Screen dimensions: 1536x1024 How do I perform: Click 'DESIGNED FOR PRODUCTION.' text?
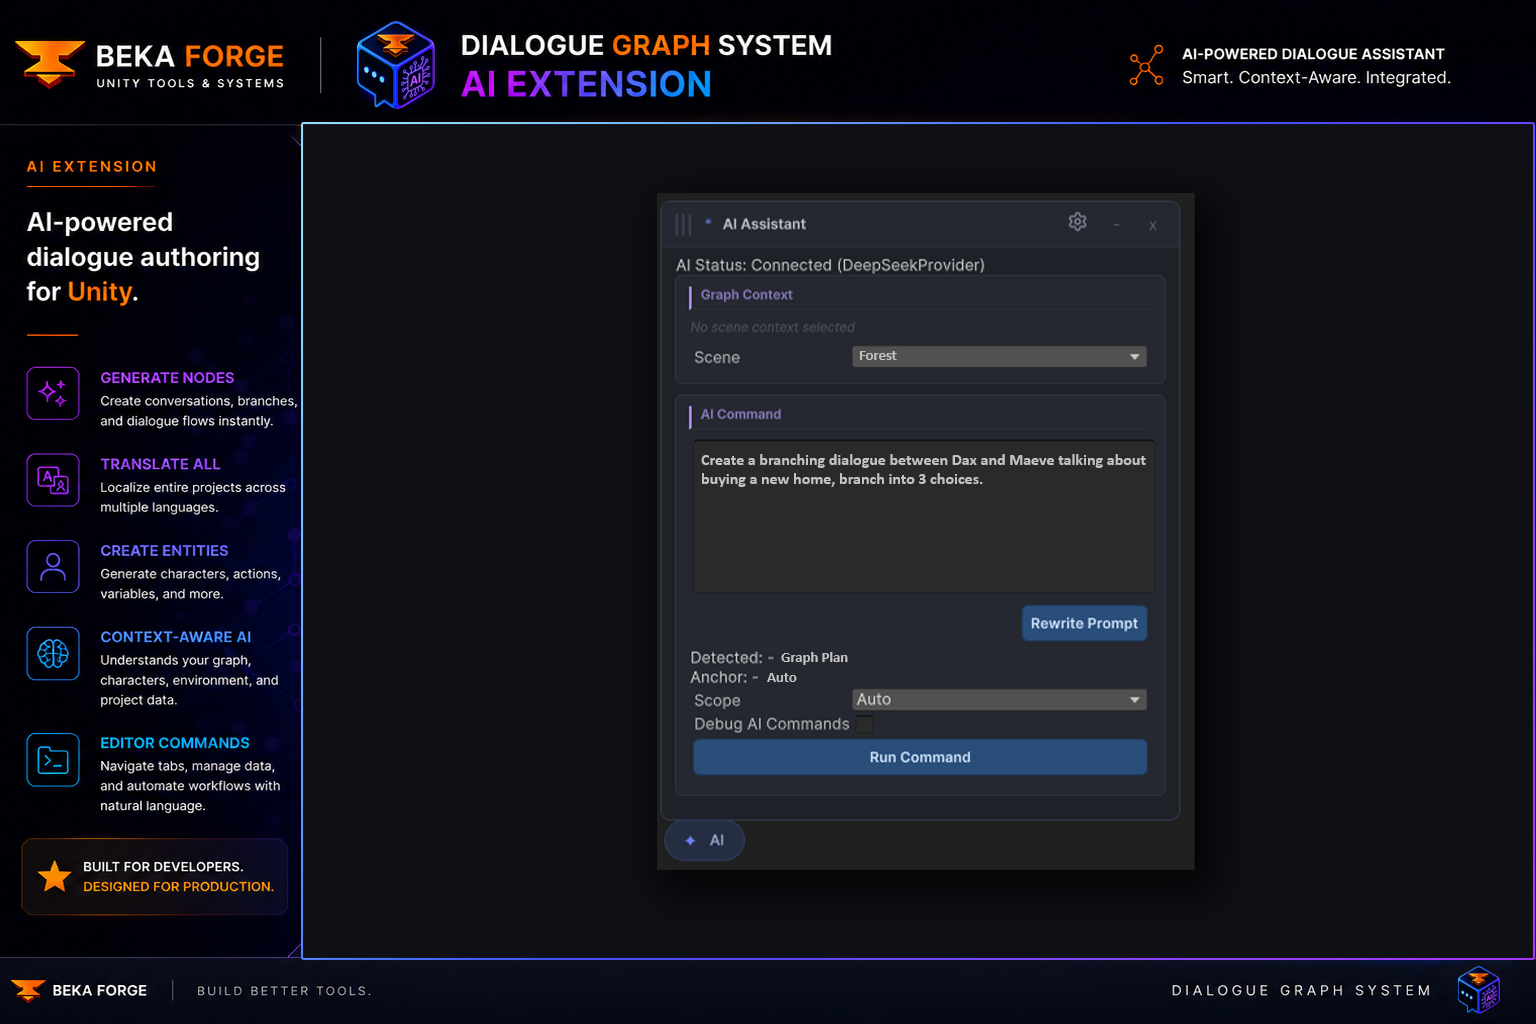click(x=178, y=887)
